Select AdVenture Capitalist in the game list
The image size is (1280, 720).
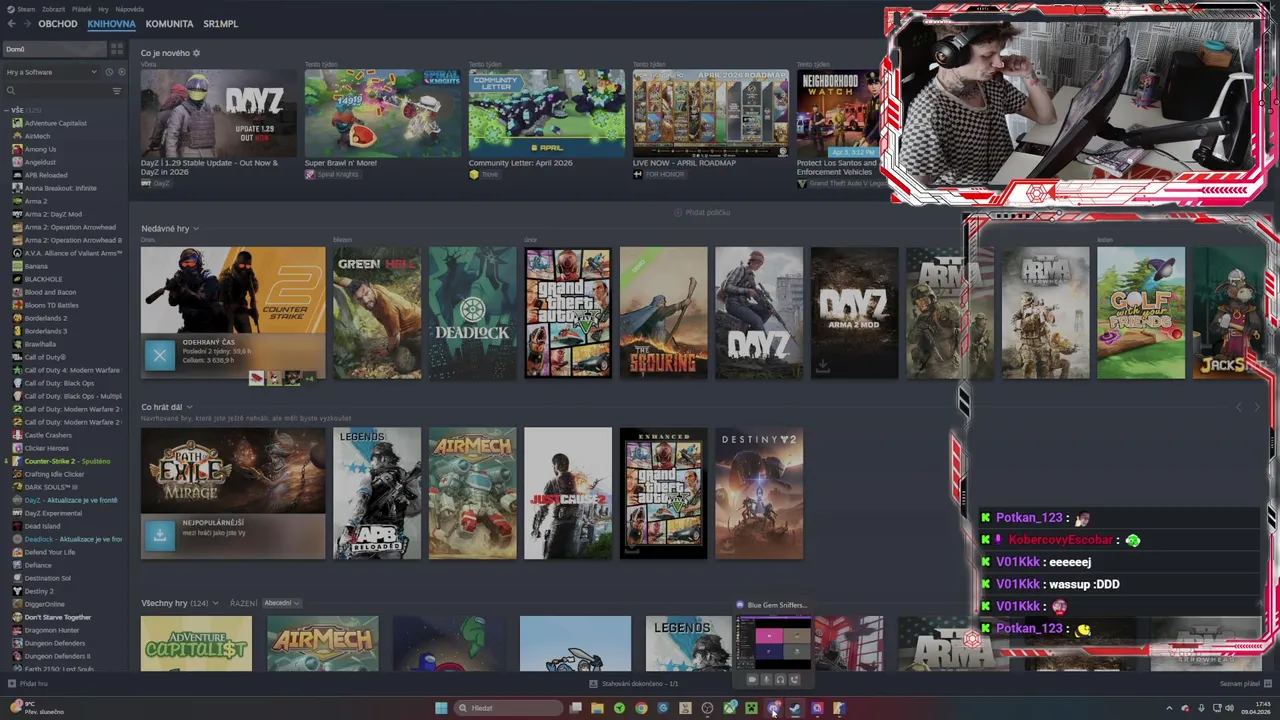click(x=56, y=123)
